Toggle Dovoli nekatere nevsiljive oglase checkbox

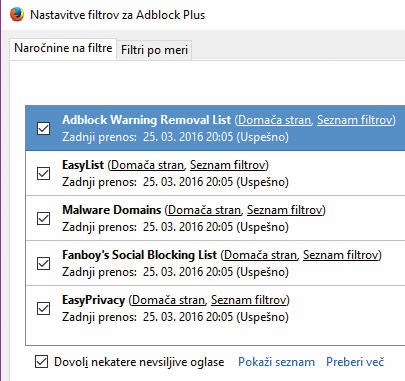pyautogui.click(x=41, y=362)
